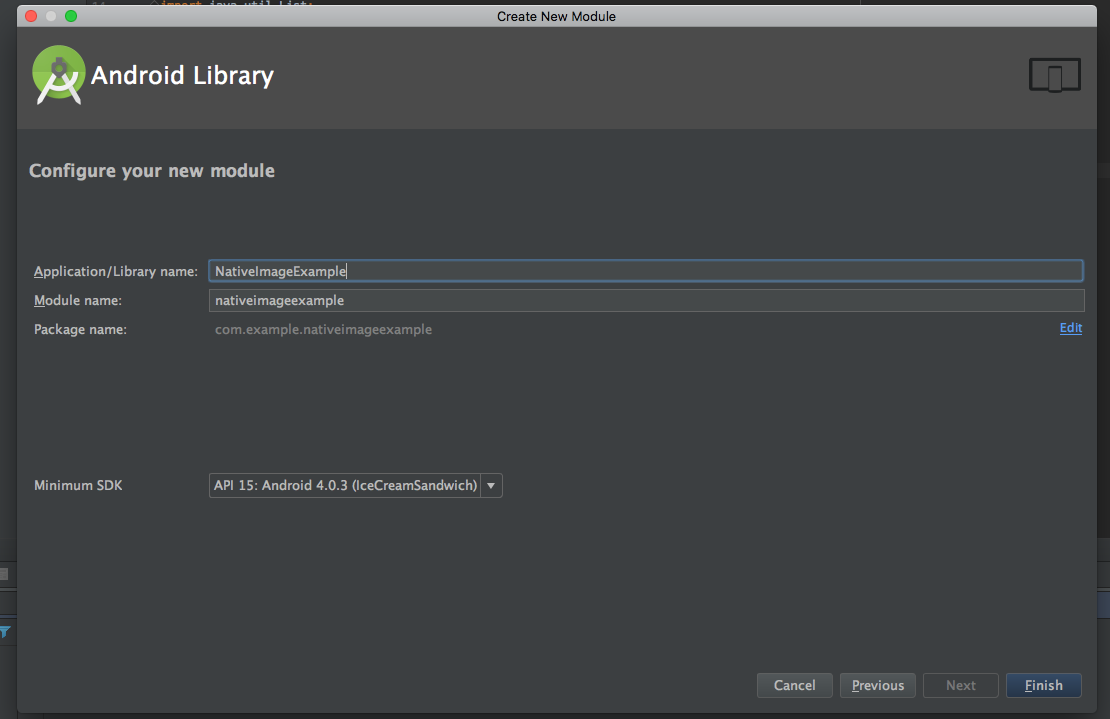
Task: Expand the API 15 Android 4.0.3 selector
Action: tap(350, 485)
